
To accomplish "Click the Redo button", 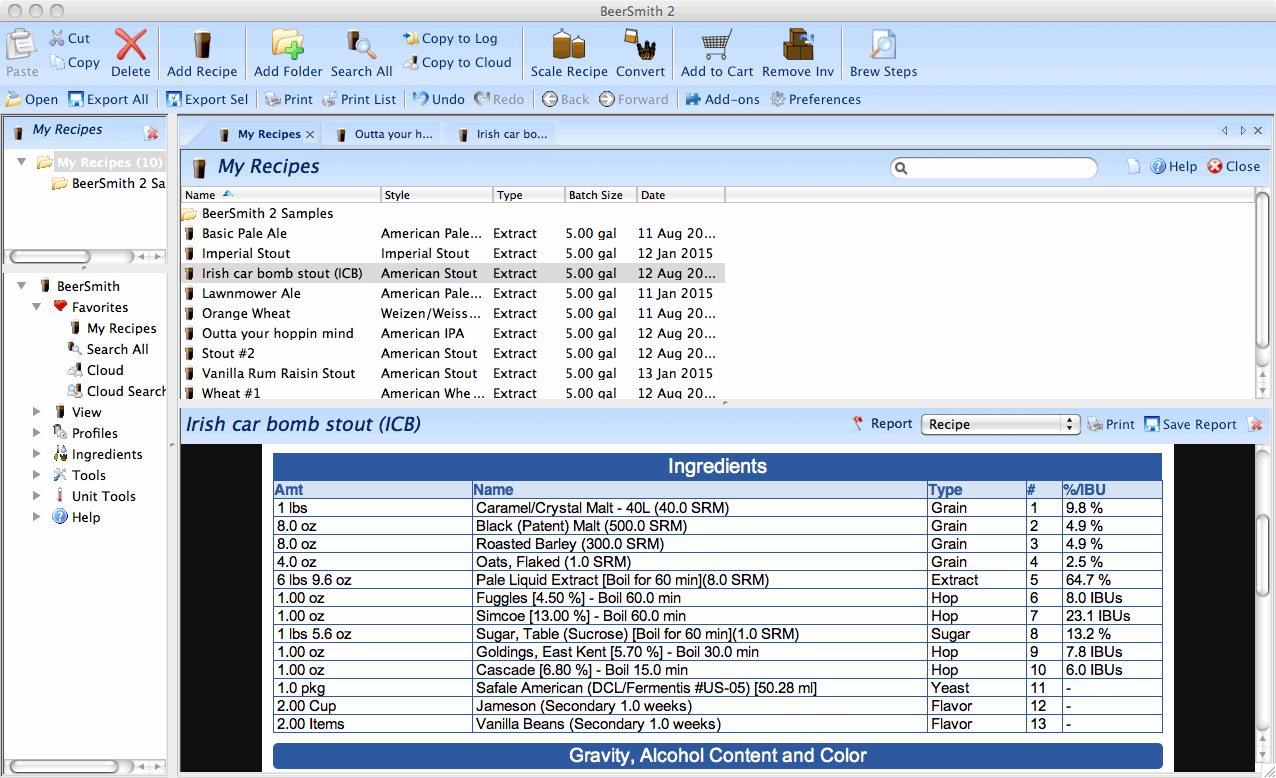I will [x=499, y=99].
